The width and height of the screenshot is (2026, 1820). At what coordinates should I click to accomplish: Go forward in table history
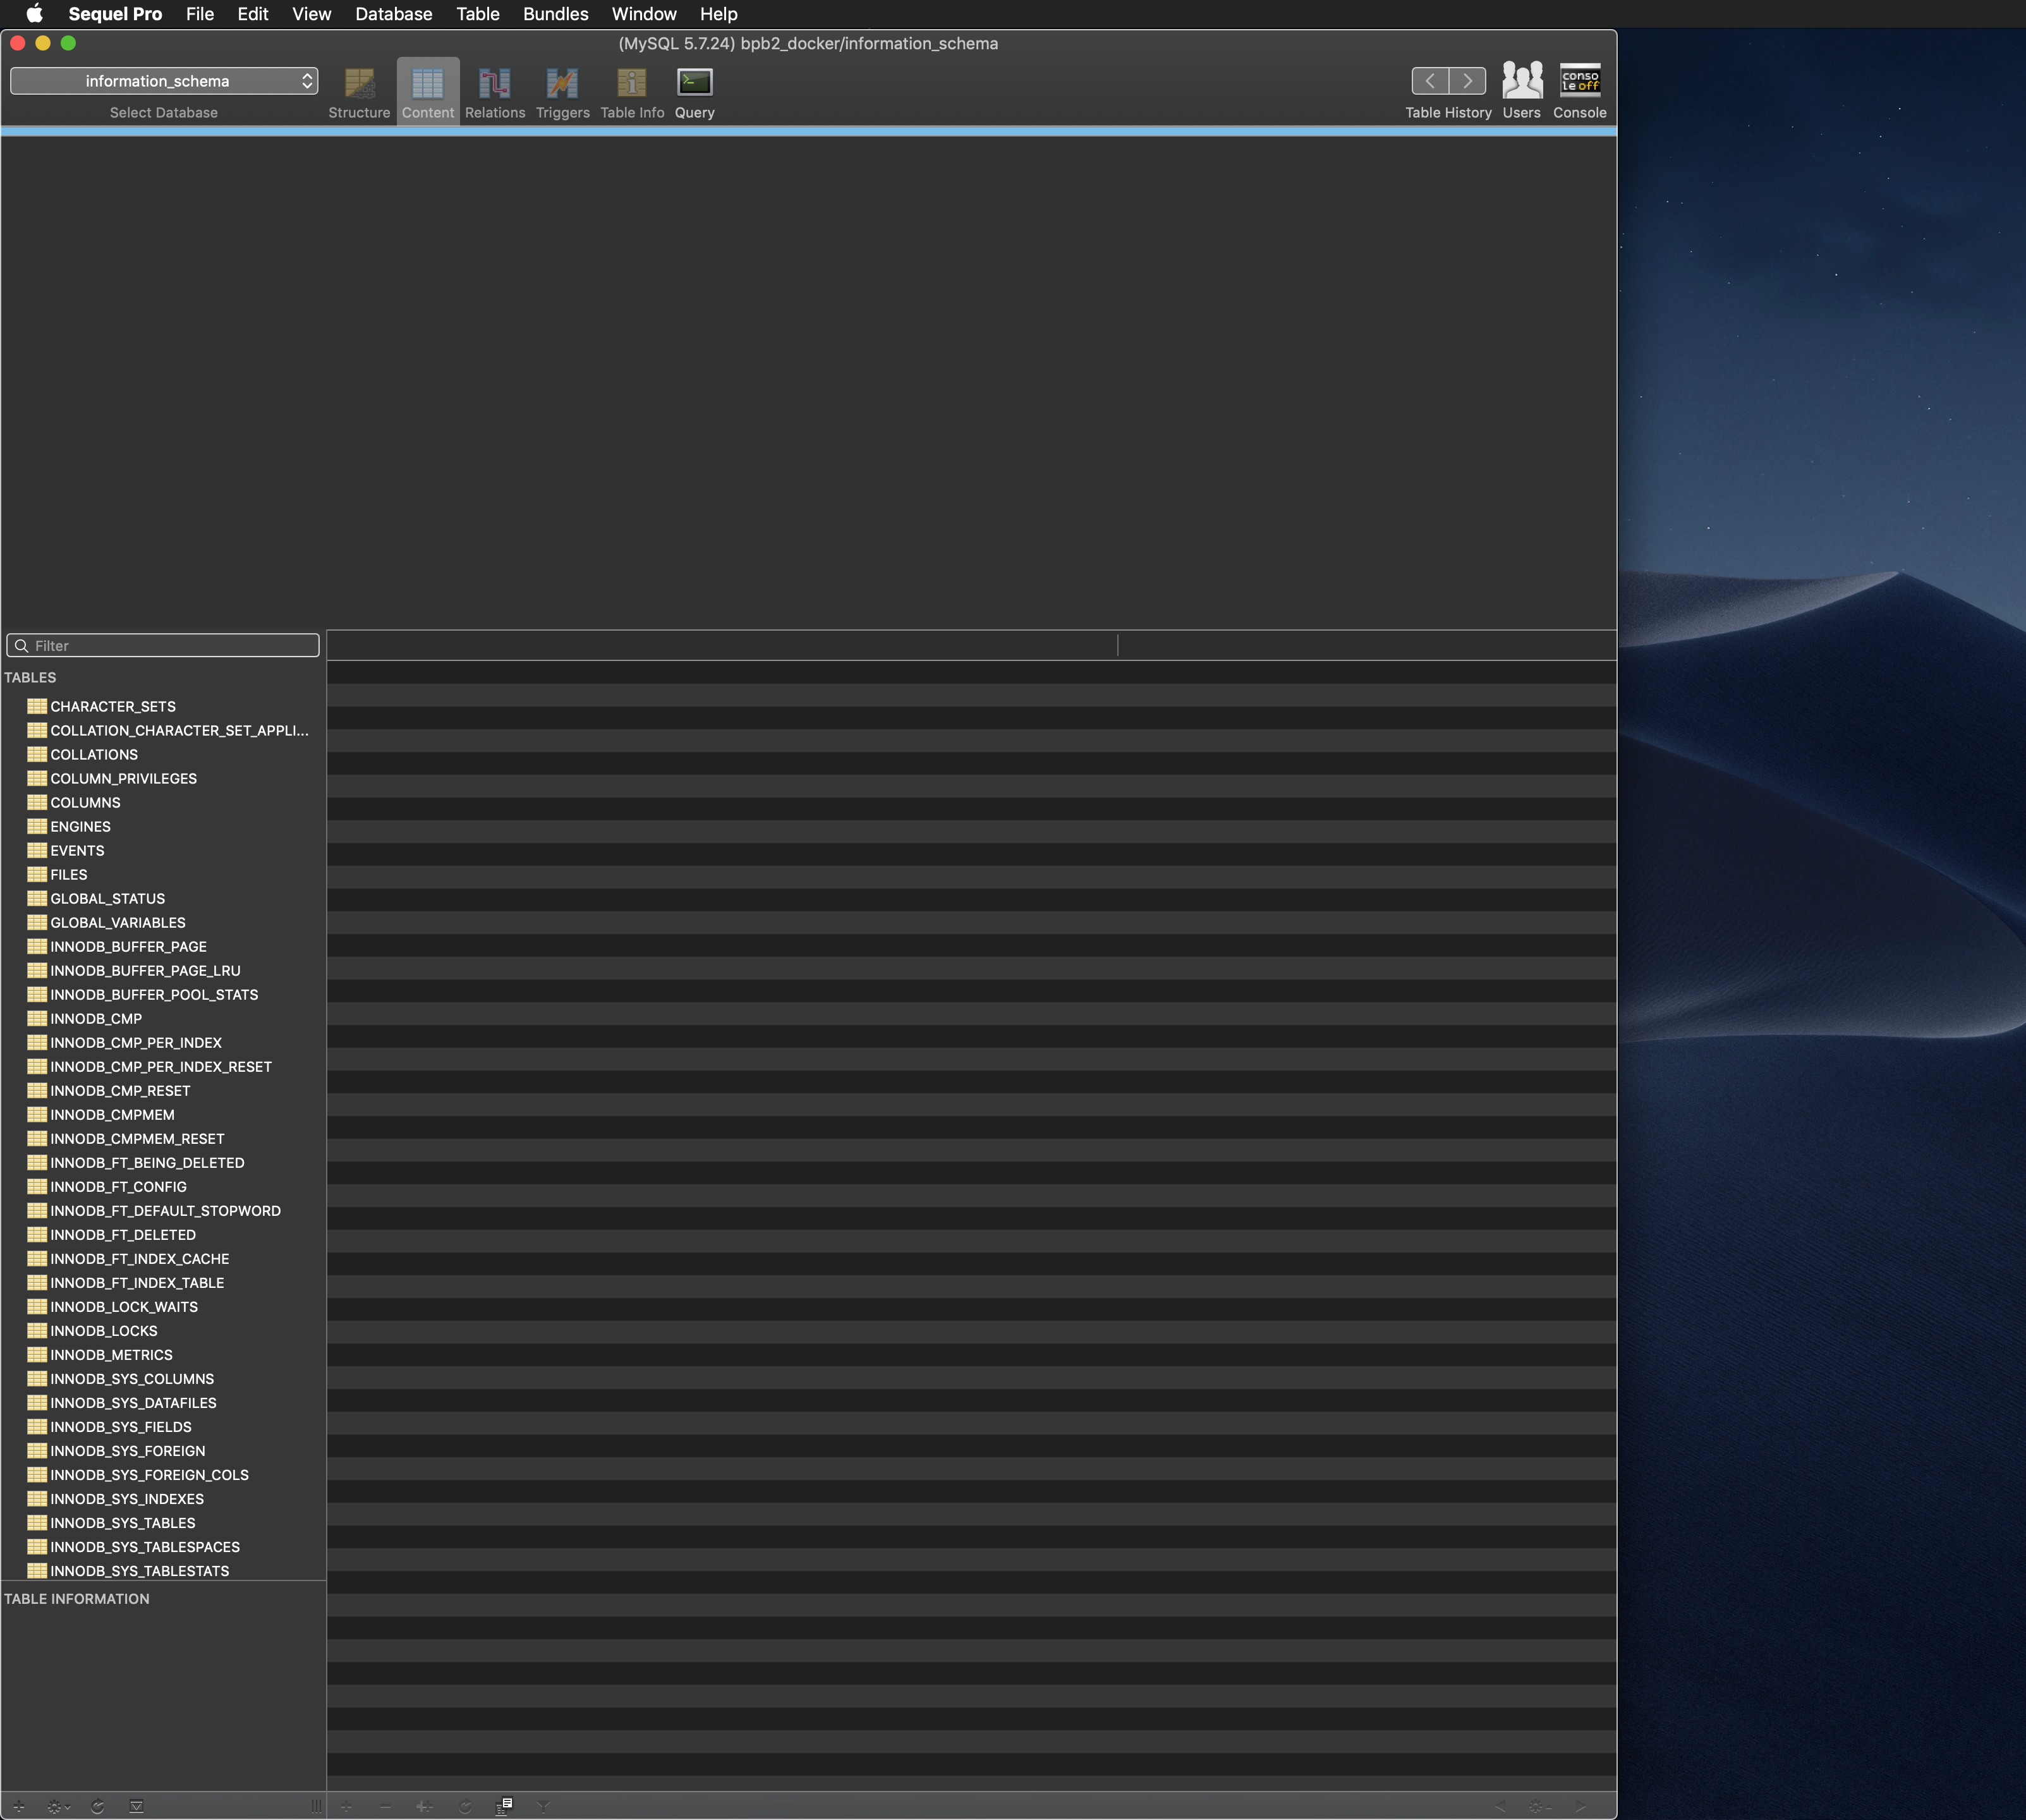1467,81
